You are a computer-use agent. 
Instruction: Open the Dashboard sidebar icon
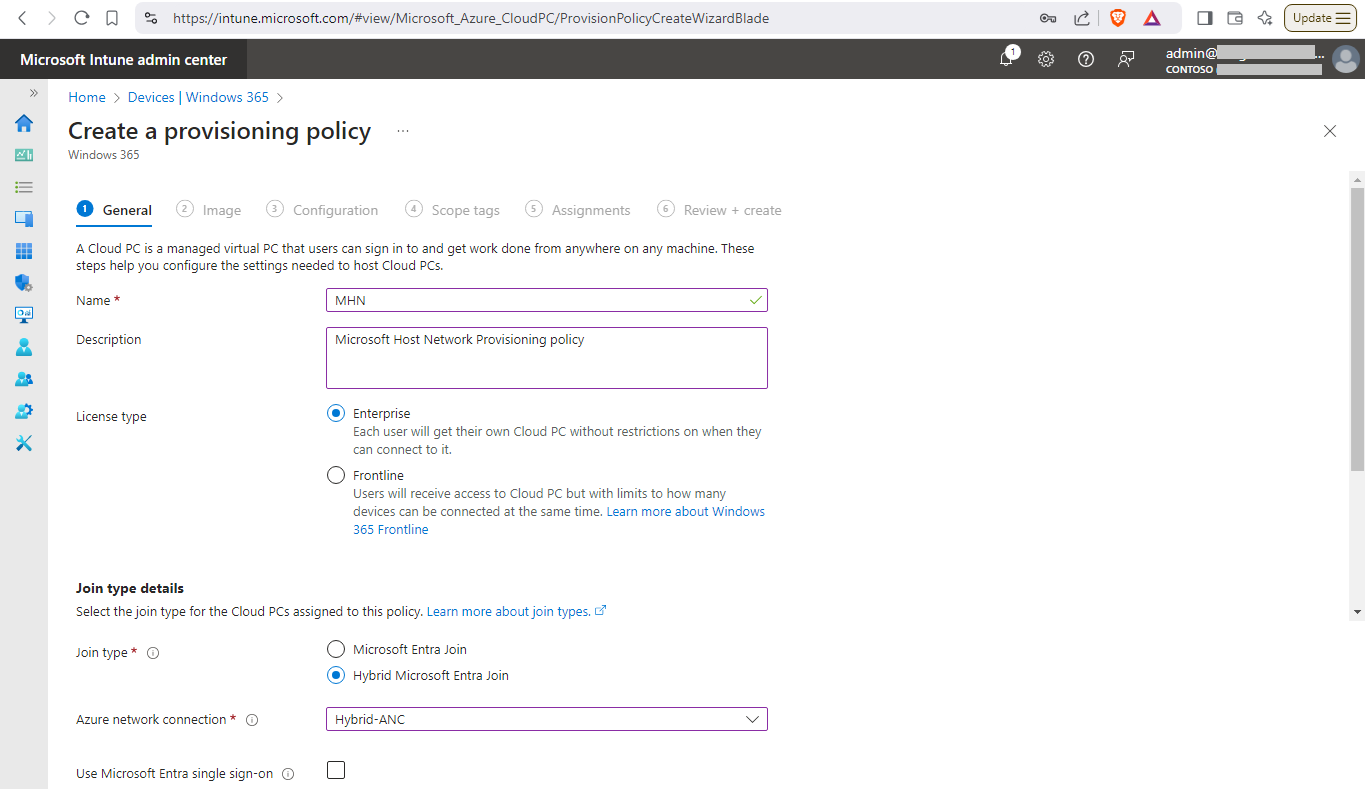click(24, 155)
